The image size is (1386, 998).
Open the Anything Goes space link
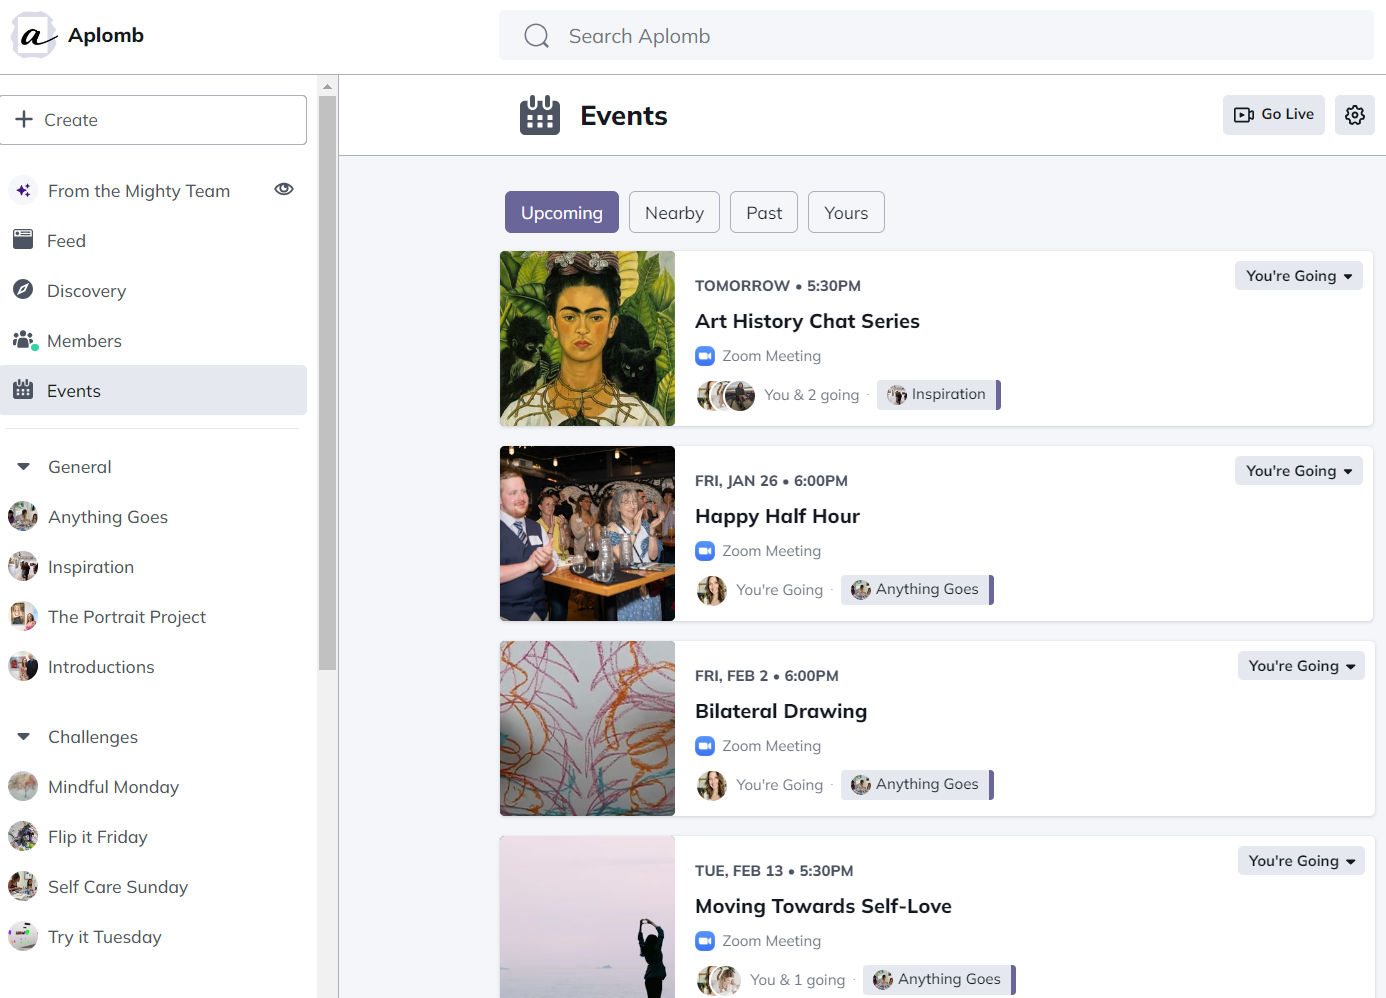(107, 516)
